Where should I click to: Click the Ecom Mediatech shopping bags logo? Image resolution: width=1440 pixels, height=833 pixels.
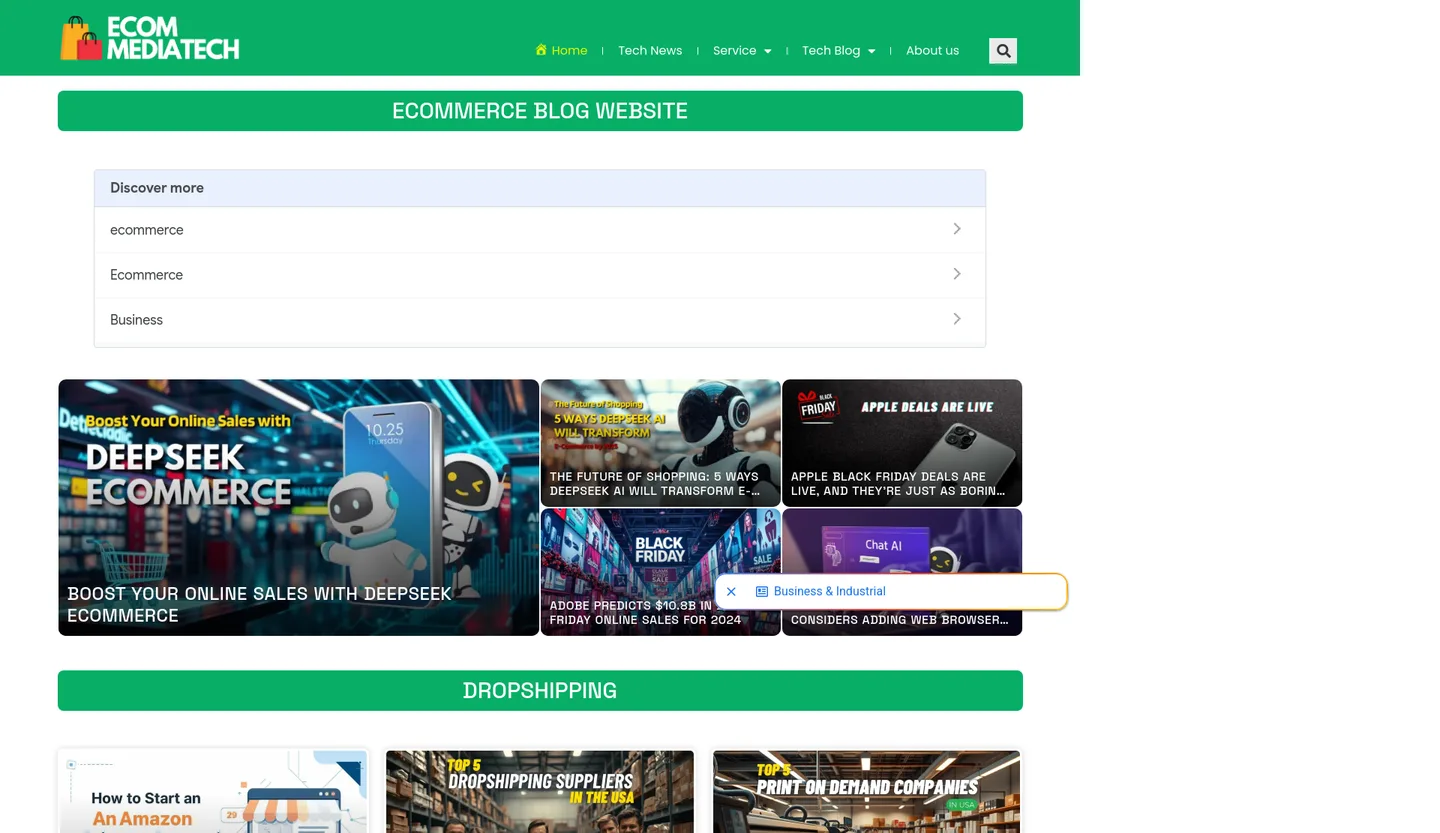tap(150, 38)
